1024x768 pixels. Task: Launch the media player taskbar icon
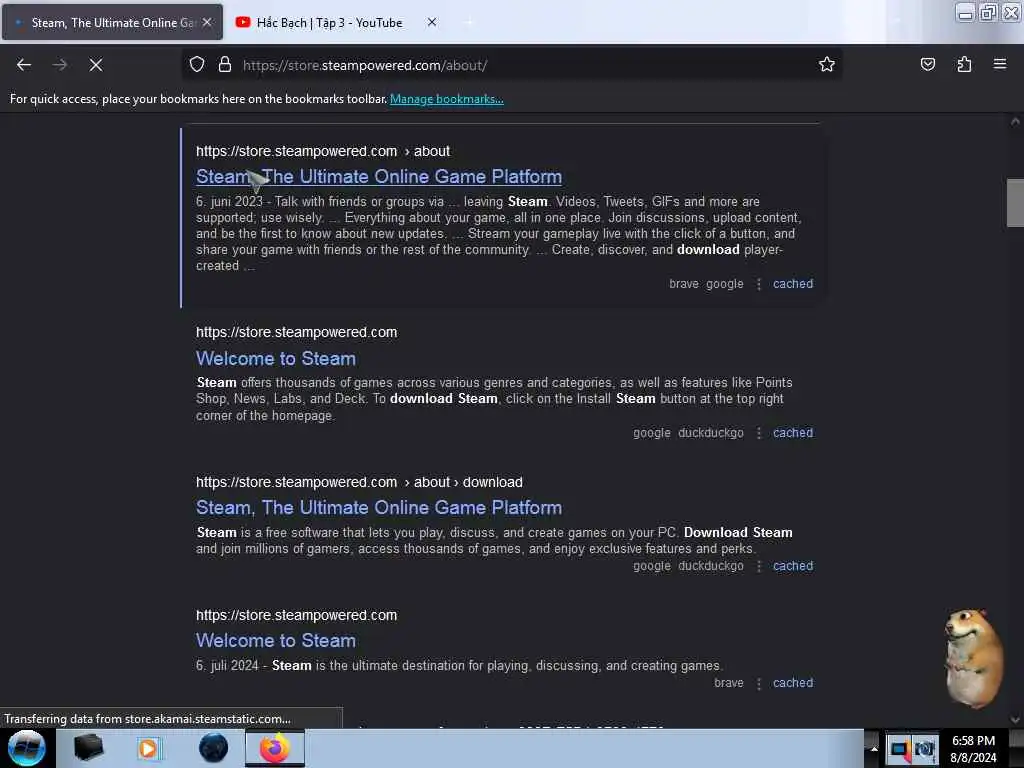click(x=148, y=748)
